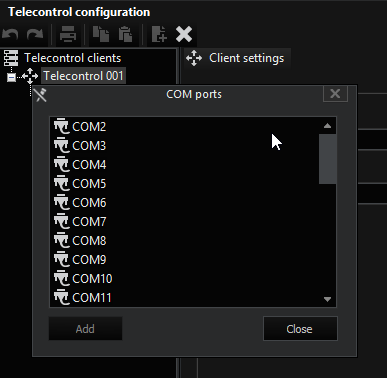Pick COM10 from the port list
This screenshot has height=378, width=387.
92,279
